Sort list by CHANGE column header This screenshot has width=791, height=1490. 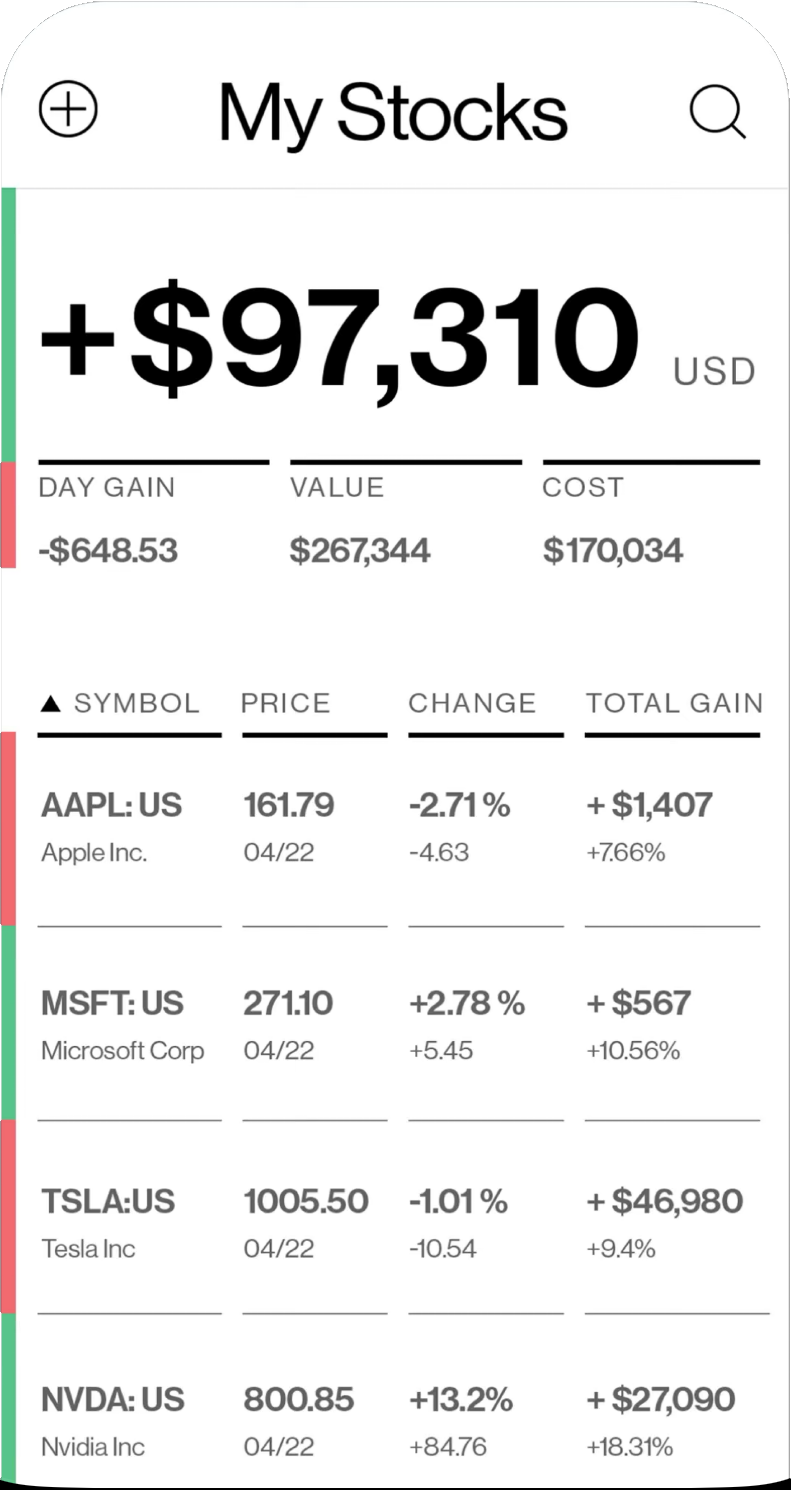pyautogui.click(x=472, y=703)
